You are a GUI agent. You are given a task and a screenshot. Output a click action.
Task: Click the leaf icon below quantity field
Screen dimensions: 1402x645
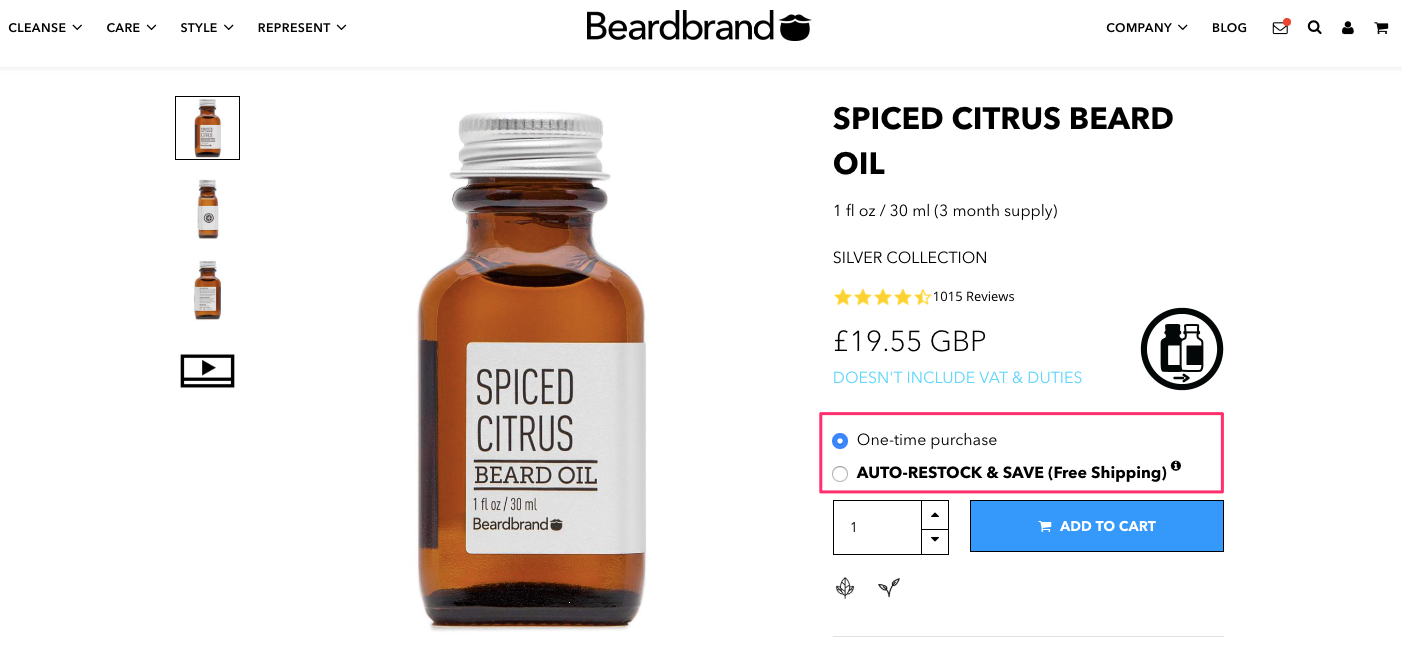click(845, 588)
